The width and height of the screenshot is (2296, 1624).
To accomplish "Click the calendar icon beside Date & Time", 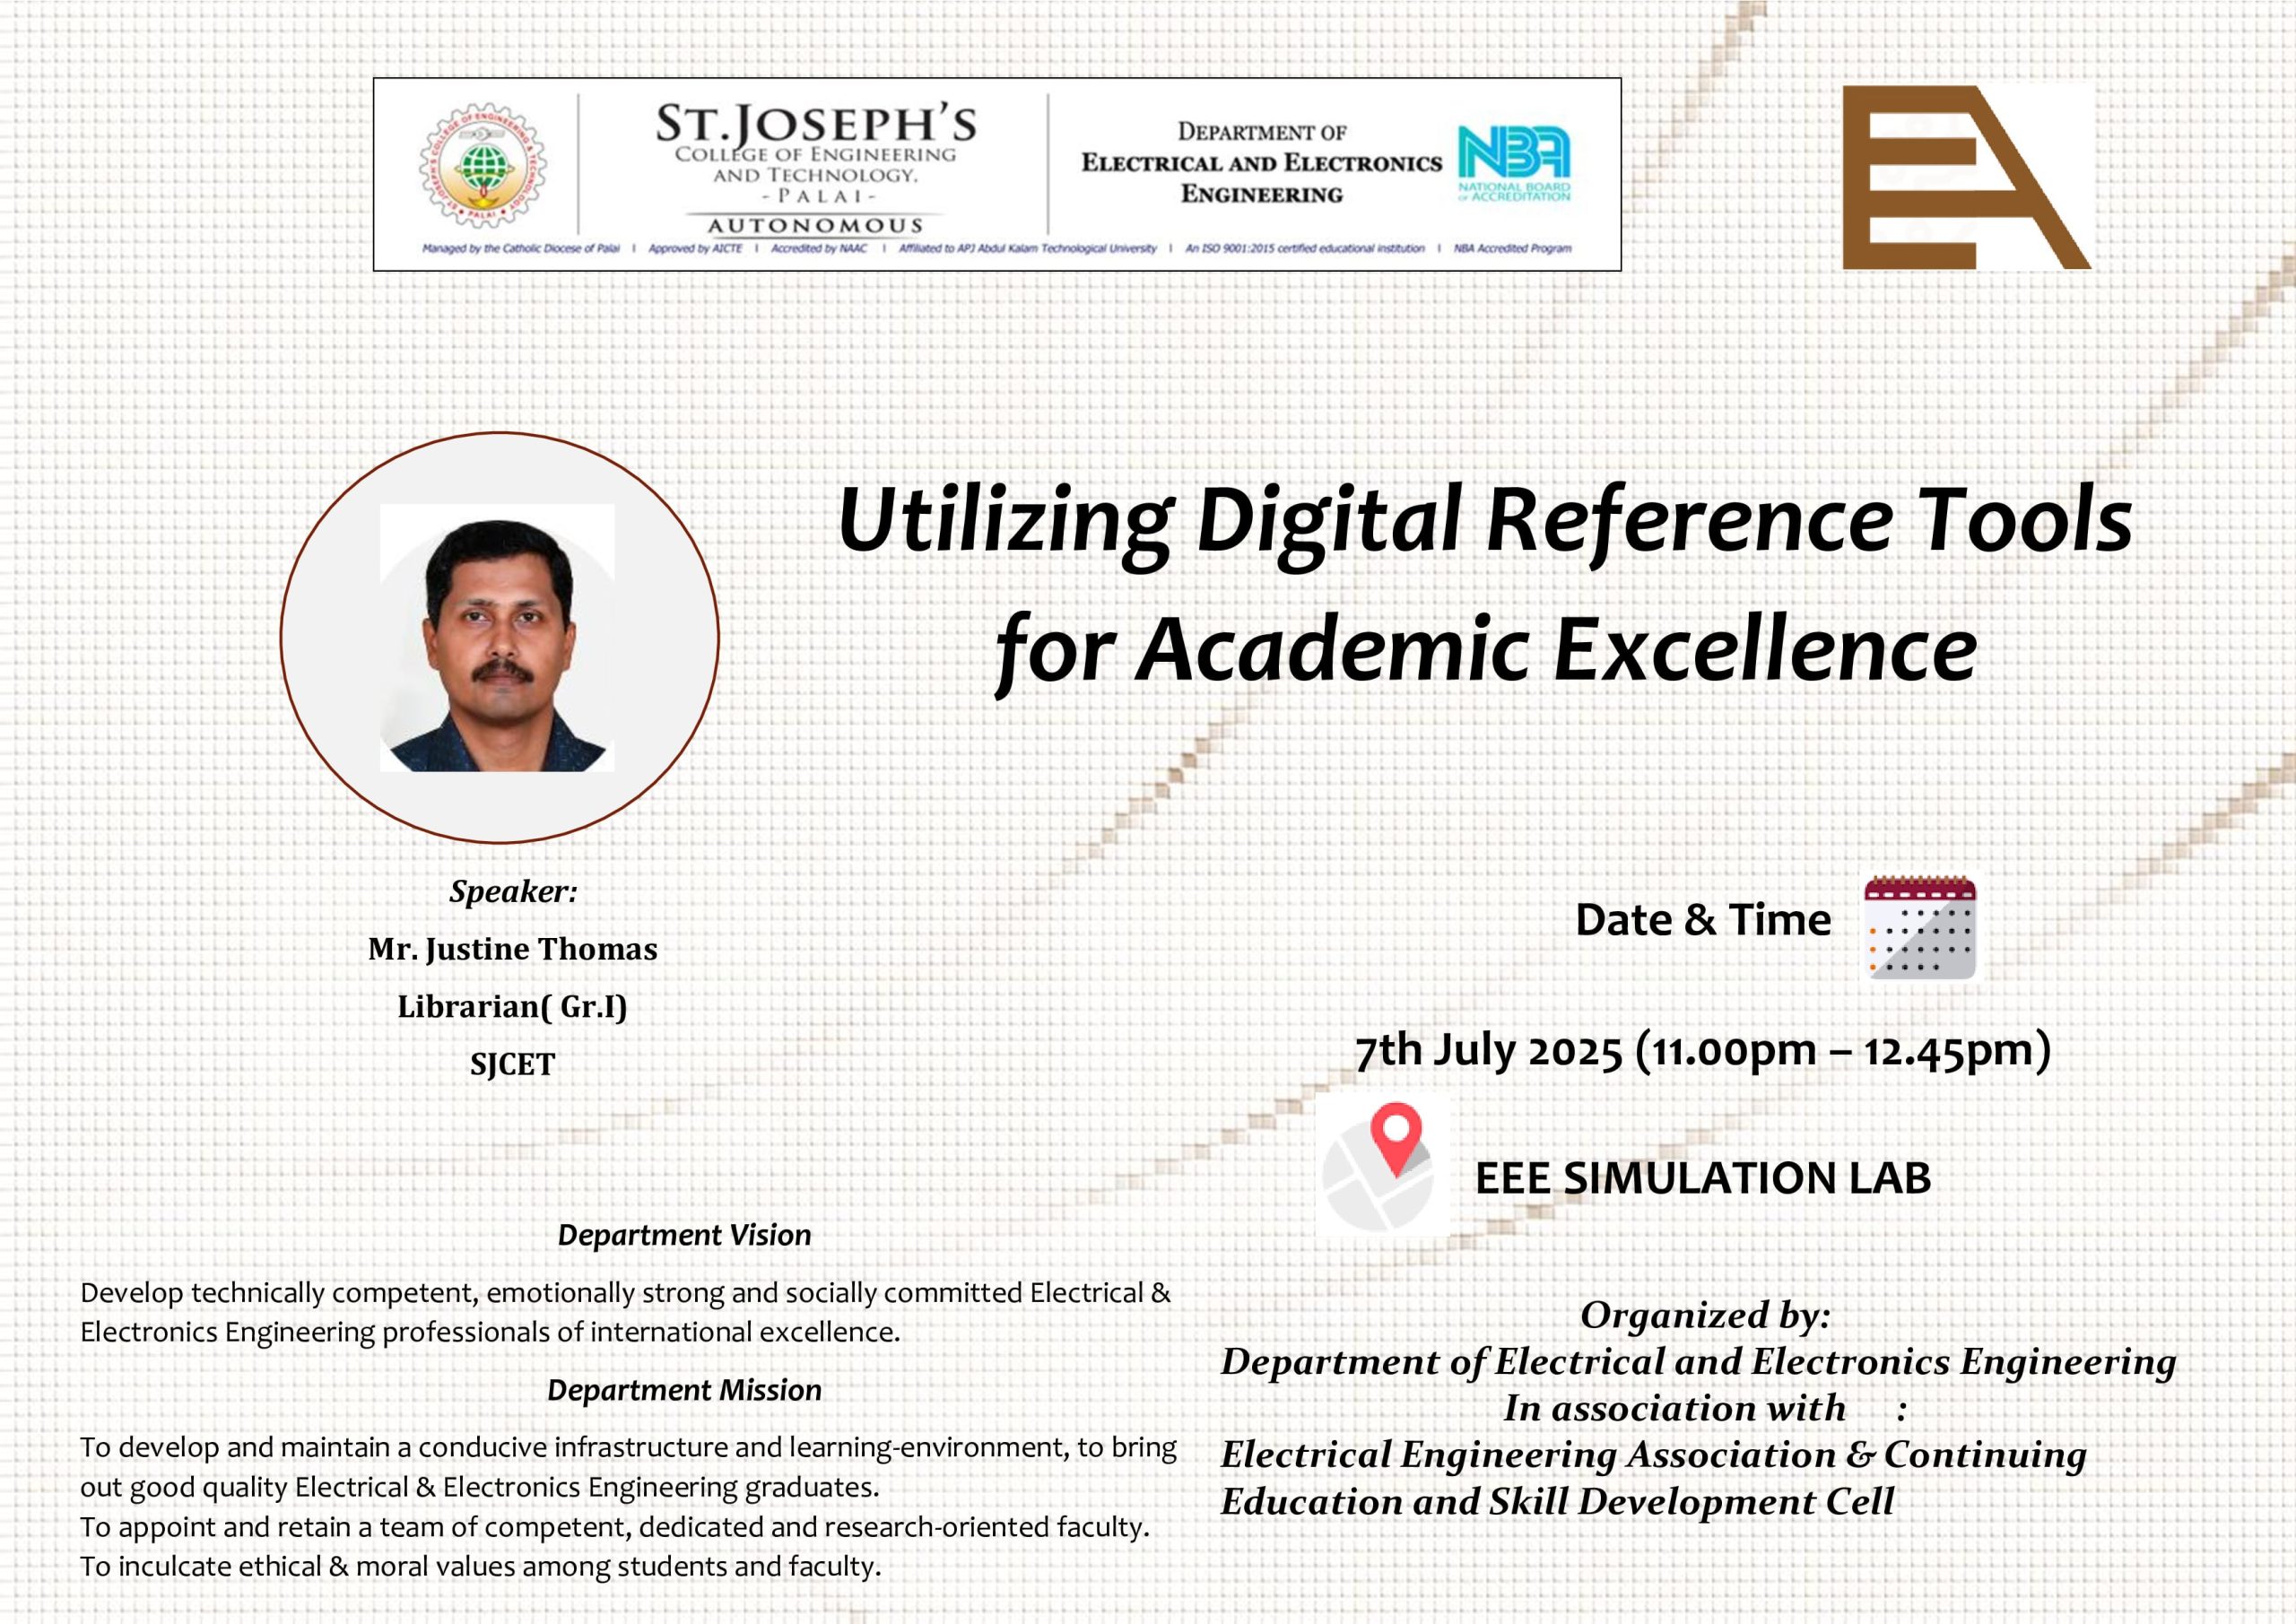I will pyautogui.click(x=1920, y=927).
